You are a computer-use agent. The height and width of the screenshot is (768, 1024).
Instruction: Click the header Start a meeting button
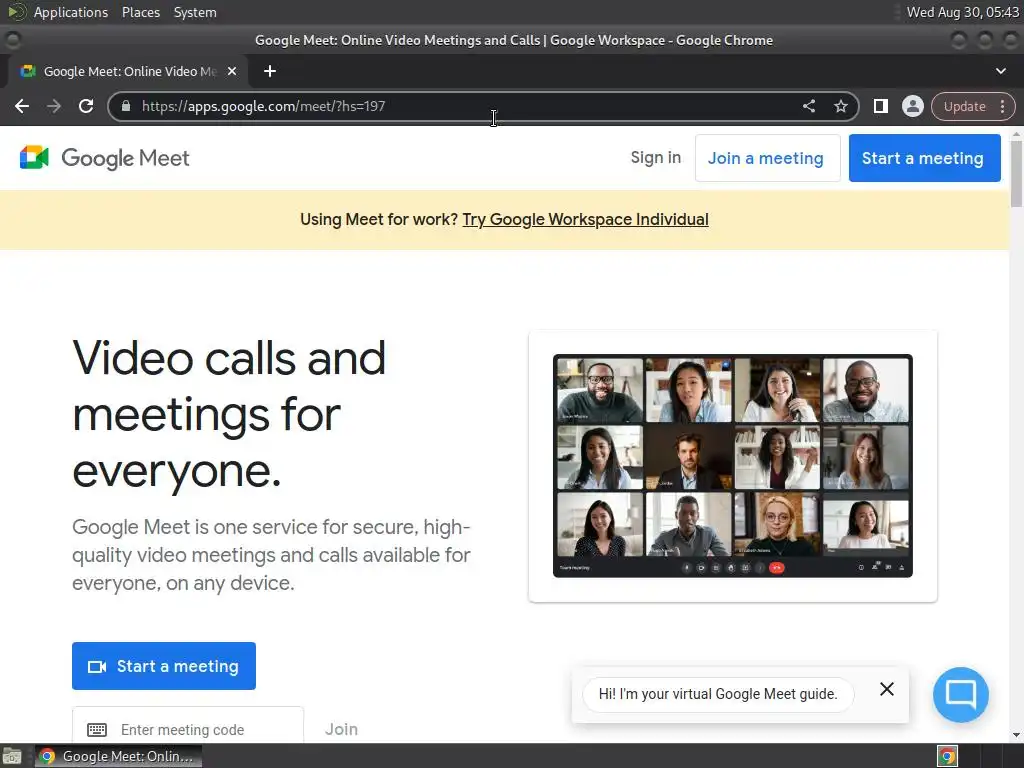click(x=924, y=158)
